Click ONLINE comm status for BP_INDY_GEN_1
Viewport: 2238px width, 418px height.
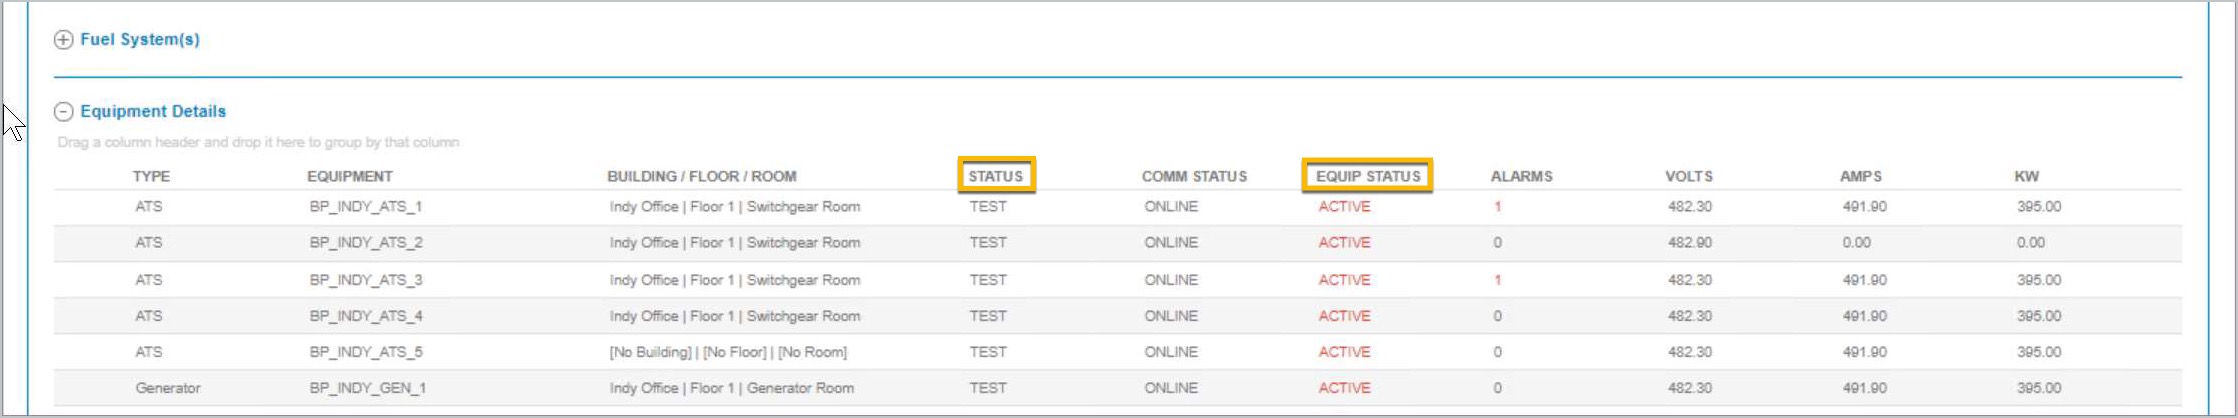1171,388
